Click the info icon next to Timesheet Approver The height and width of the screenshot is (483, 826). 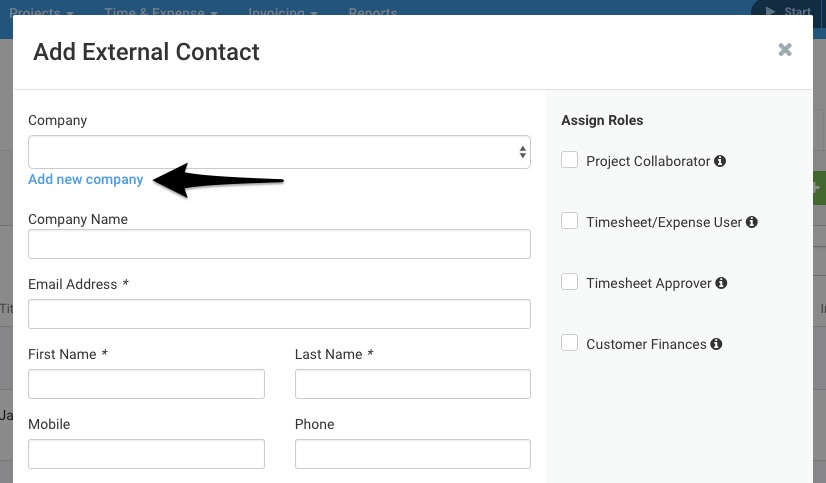pos(721,283)
